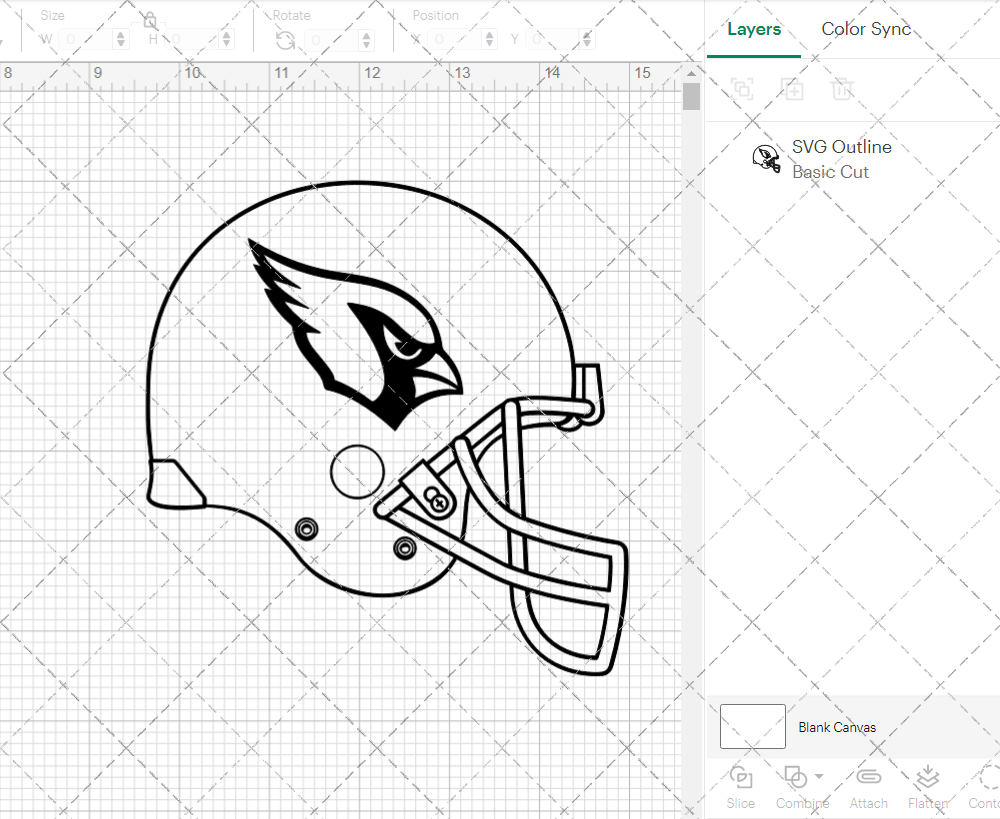Delete layer using the trash icon
This screenshot has height=819, width=1000.
[x=843, y=90]
